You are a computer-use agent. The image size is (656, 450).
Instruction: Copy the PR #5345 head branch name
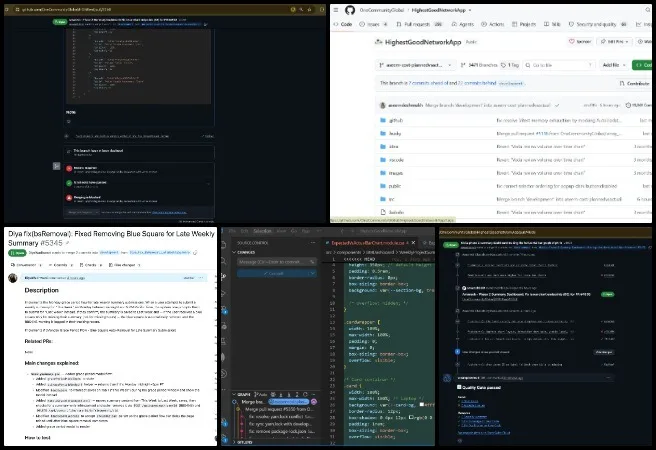pyautogui.click(x=195, y=253)
